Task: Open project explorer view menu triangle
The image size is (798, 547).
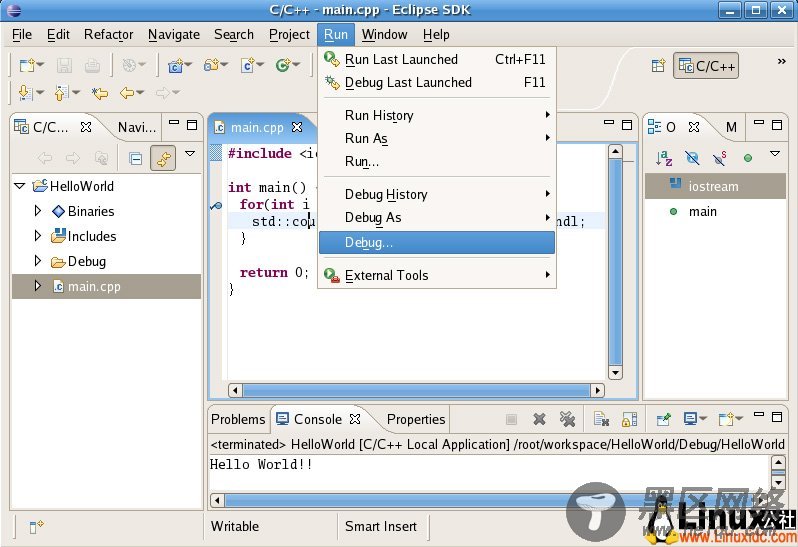Action: [190, 153]
